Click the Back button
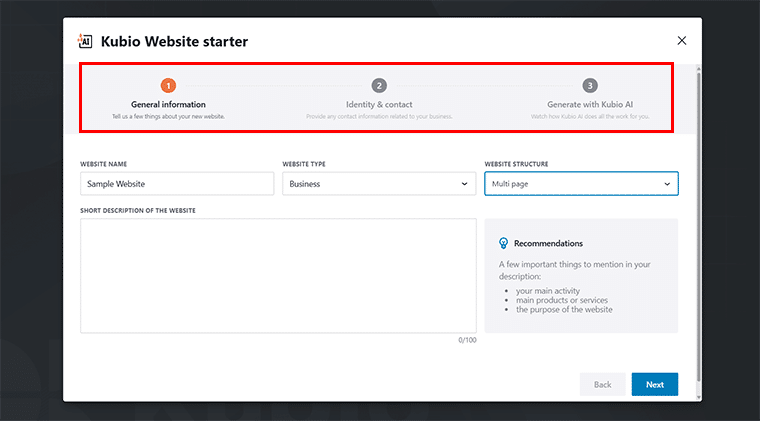The image size is (760, 421). (602, 384)
